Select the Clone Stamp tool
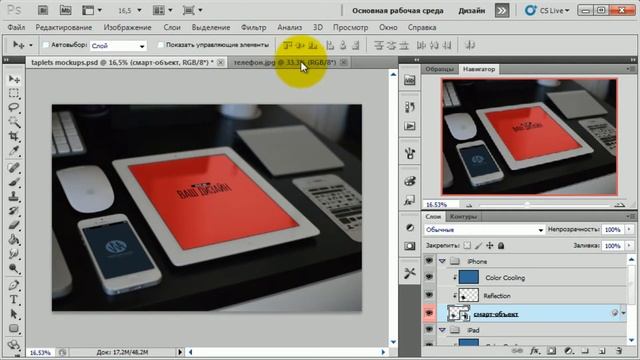Screen dimensions: 640x360 pos(14,196)
